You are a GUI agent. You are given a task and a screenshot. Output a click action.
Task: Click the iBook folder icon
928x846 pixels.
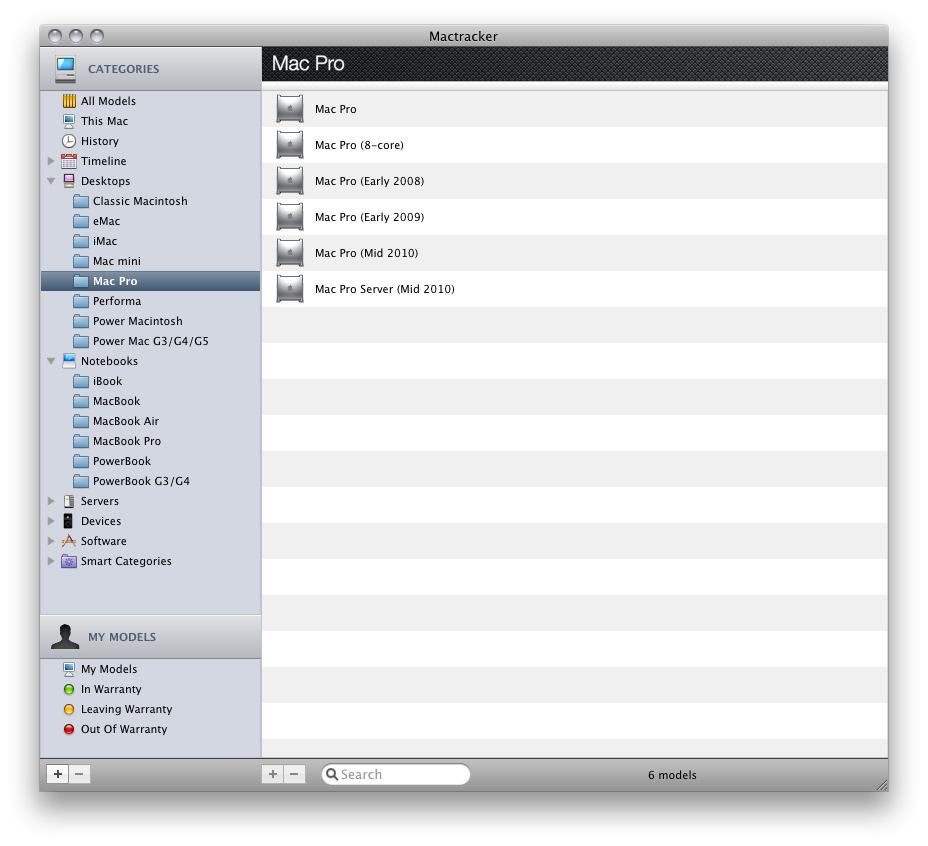coord(81,381)
